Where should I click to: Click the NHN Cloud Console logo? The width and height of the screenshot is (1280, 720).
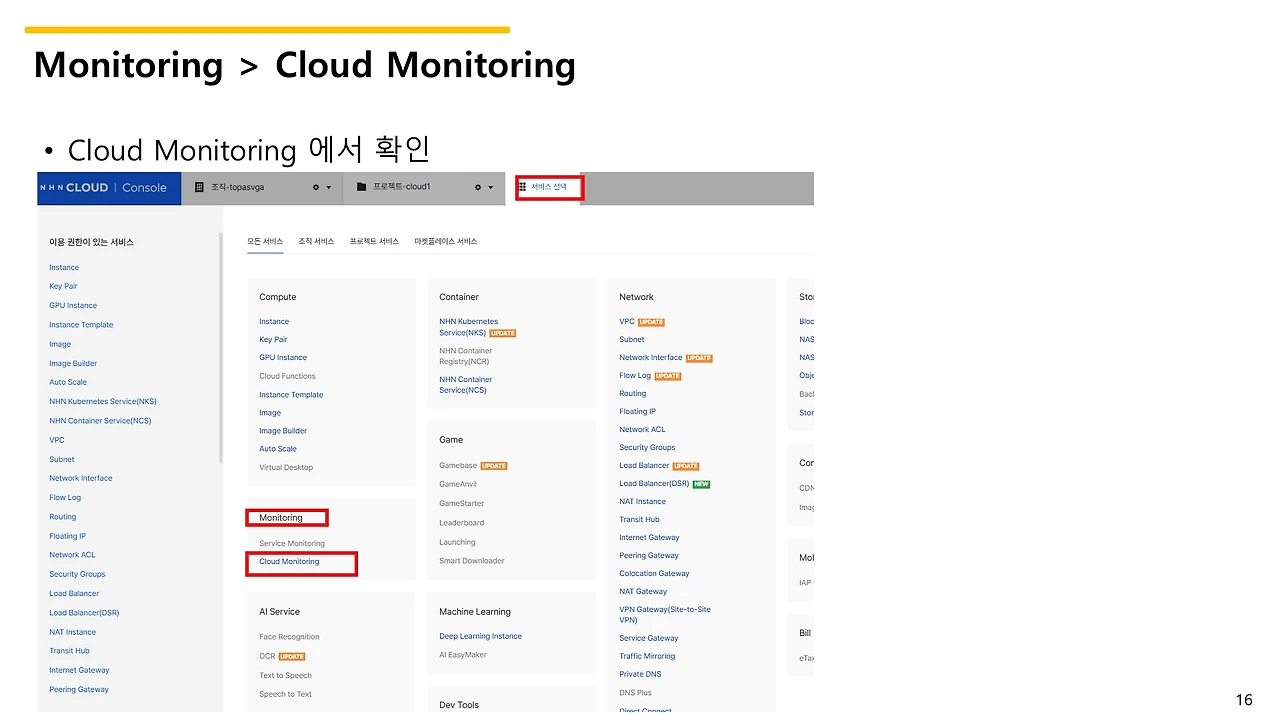tap(103, 187)
